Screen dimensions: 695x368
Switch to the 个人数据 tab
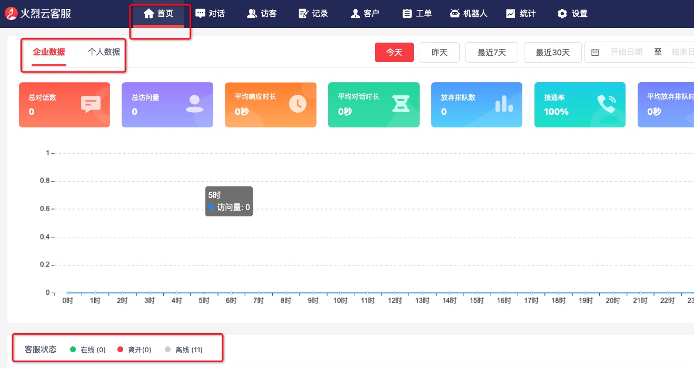point(104,52)
